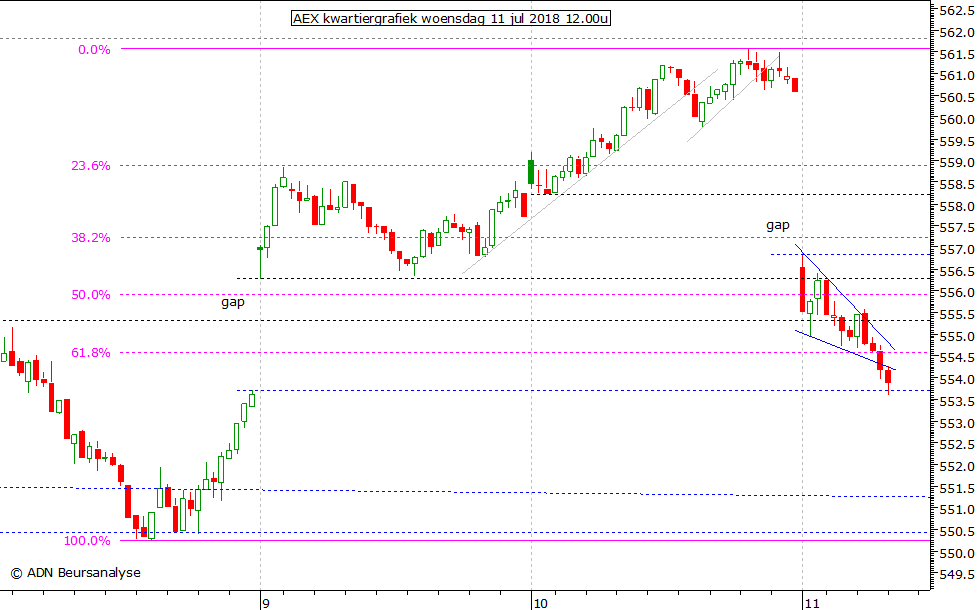Click the price label '551.0' on the axis
Screen dimensions: 978x610
(957, 510)
